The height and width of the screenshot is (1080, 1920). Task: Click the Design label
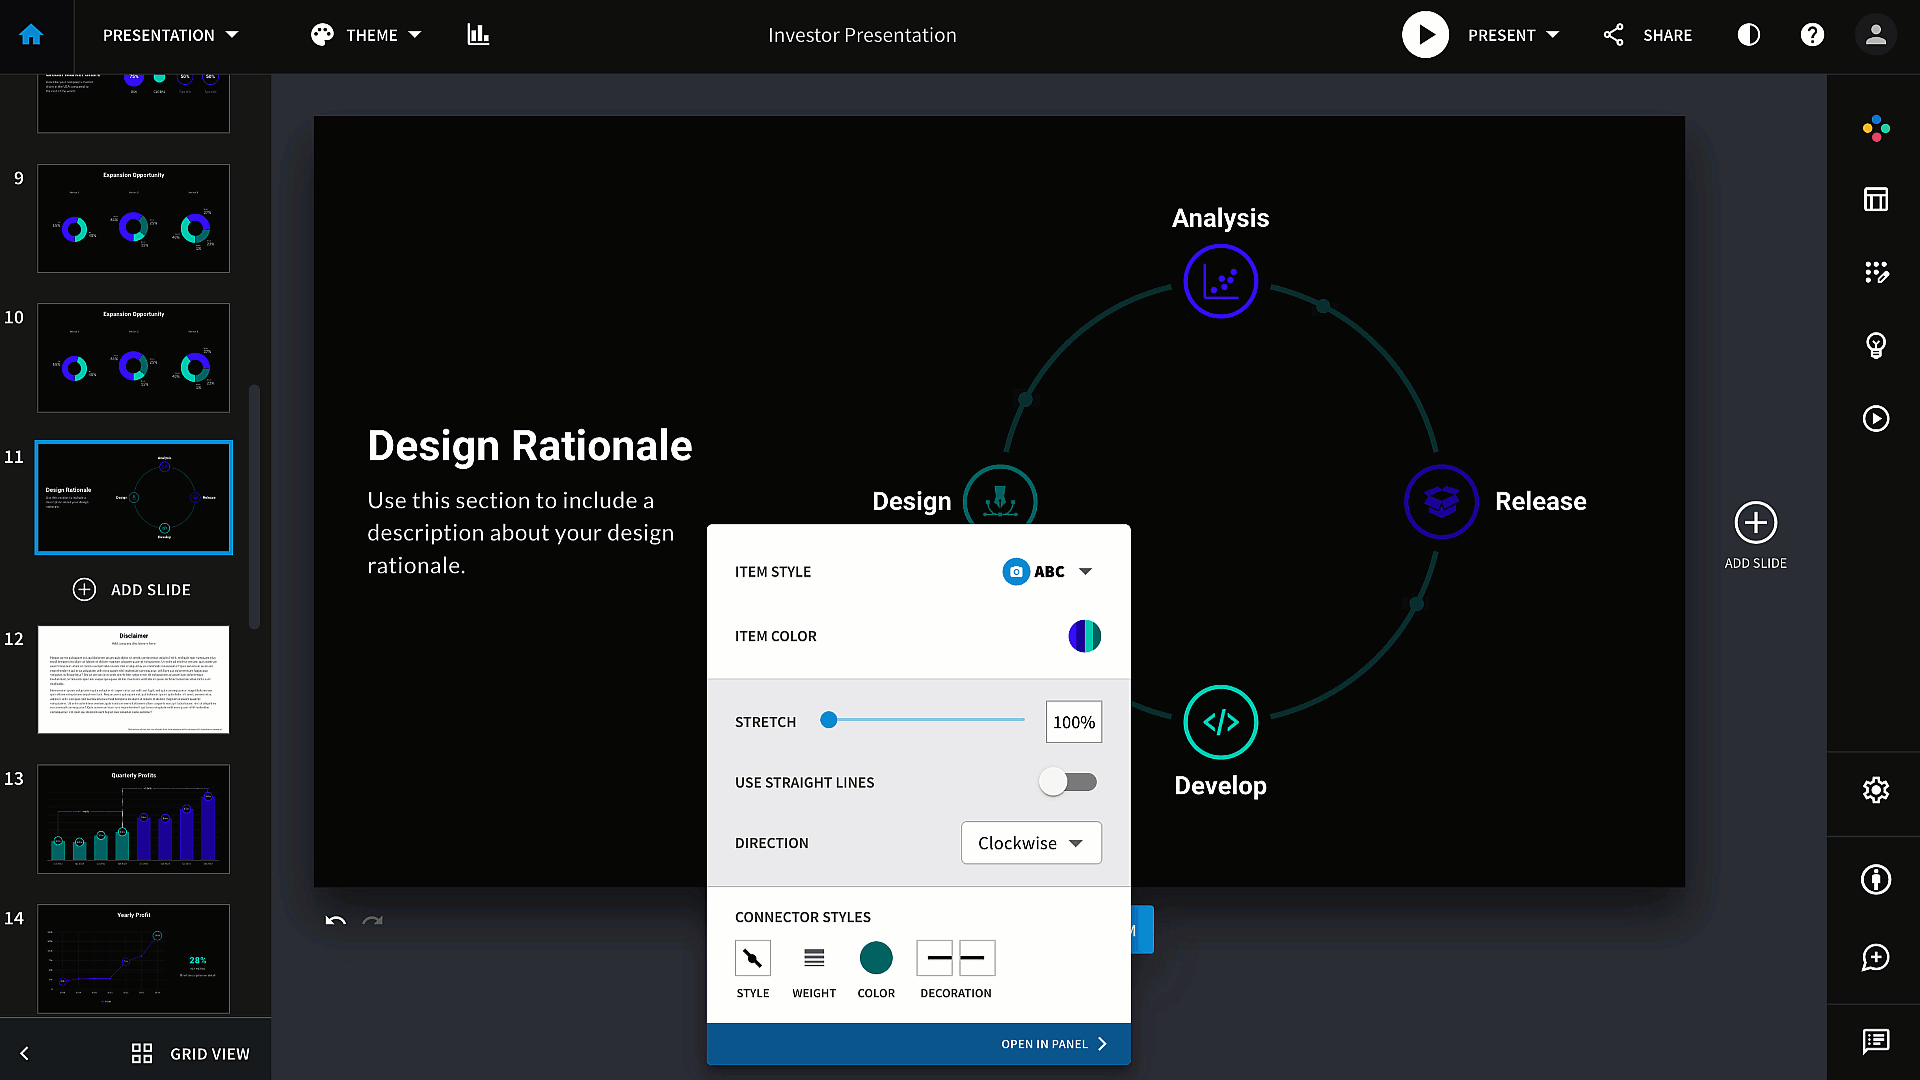pyautogui.click(x=911, y=501)
